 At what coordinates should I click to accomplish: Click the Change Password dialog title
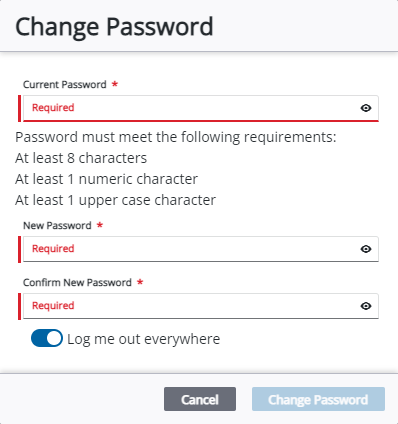[114, 27]
